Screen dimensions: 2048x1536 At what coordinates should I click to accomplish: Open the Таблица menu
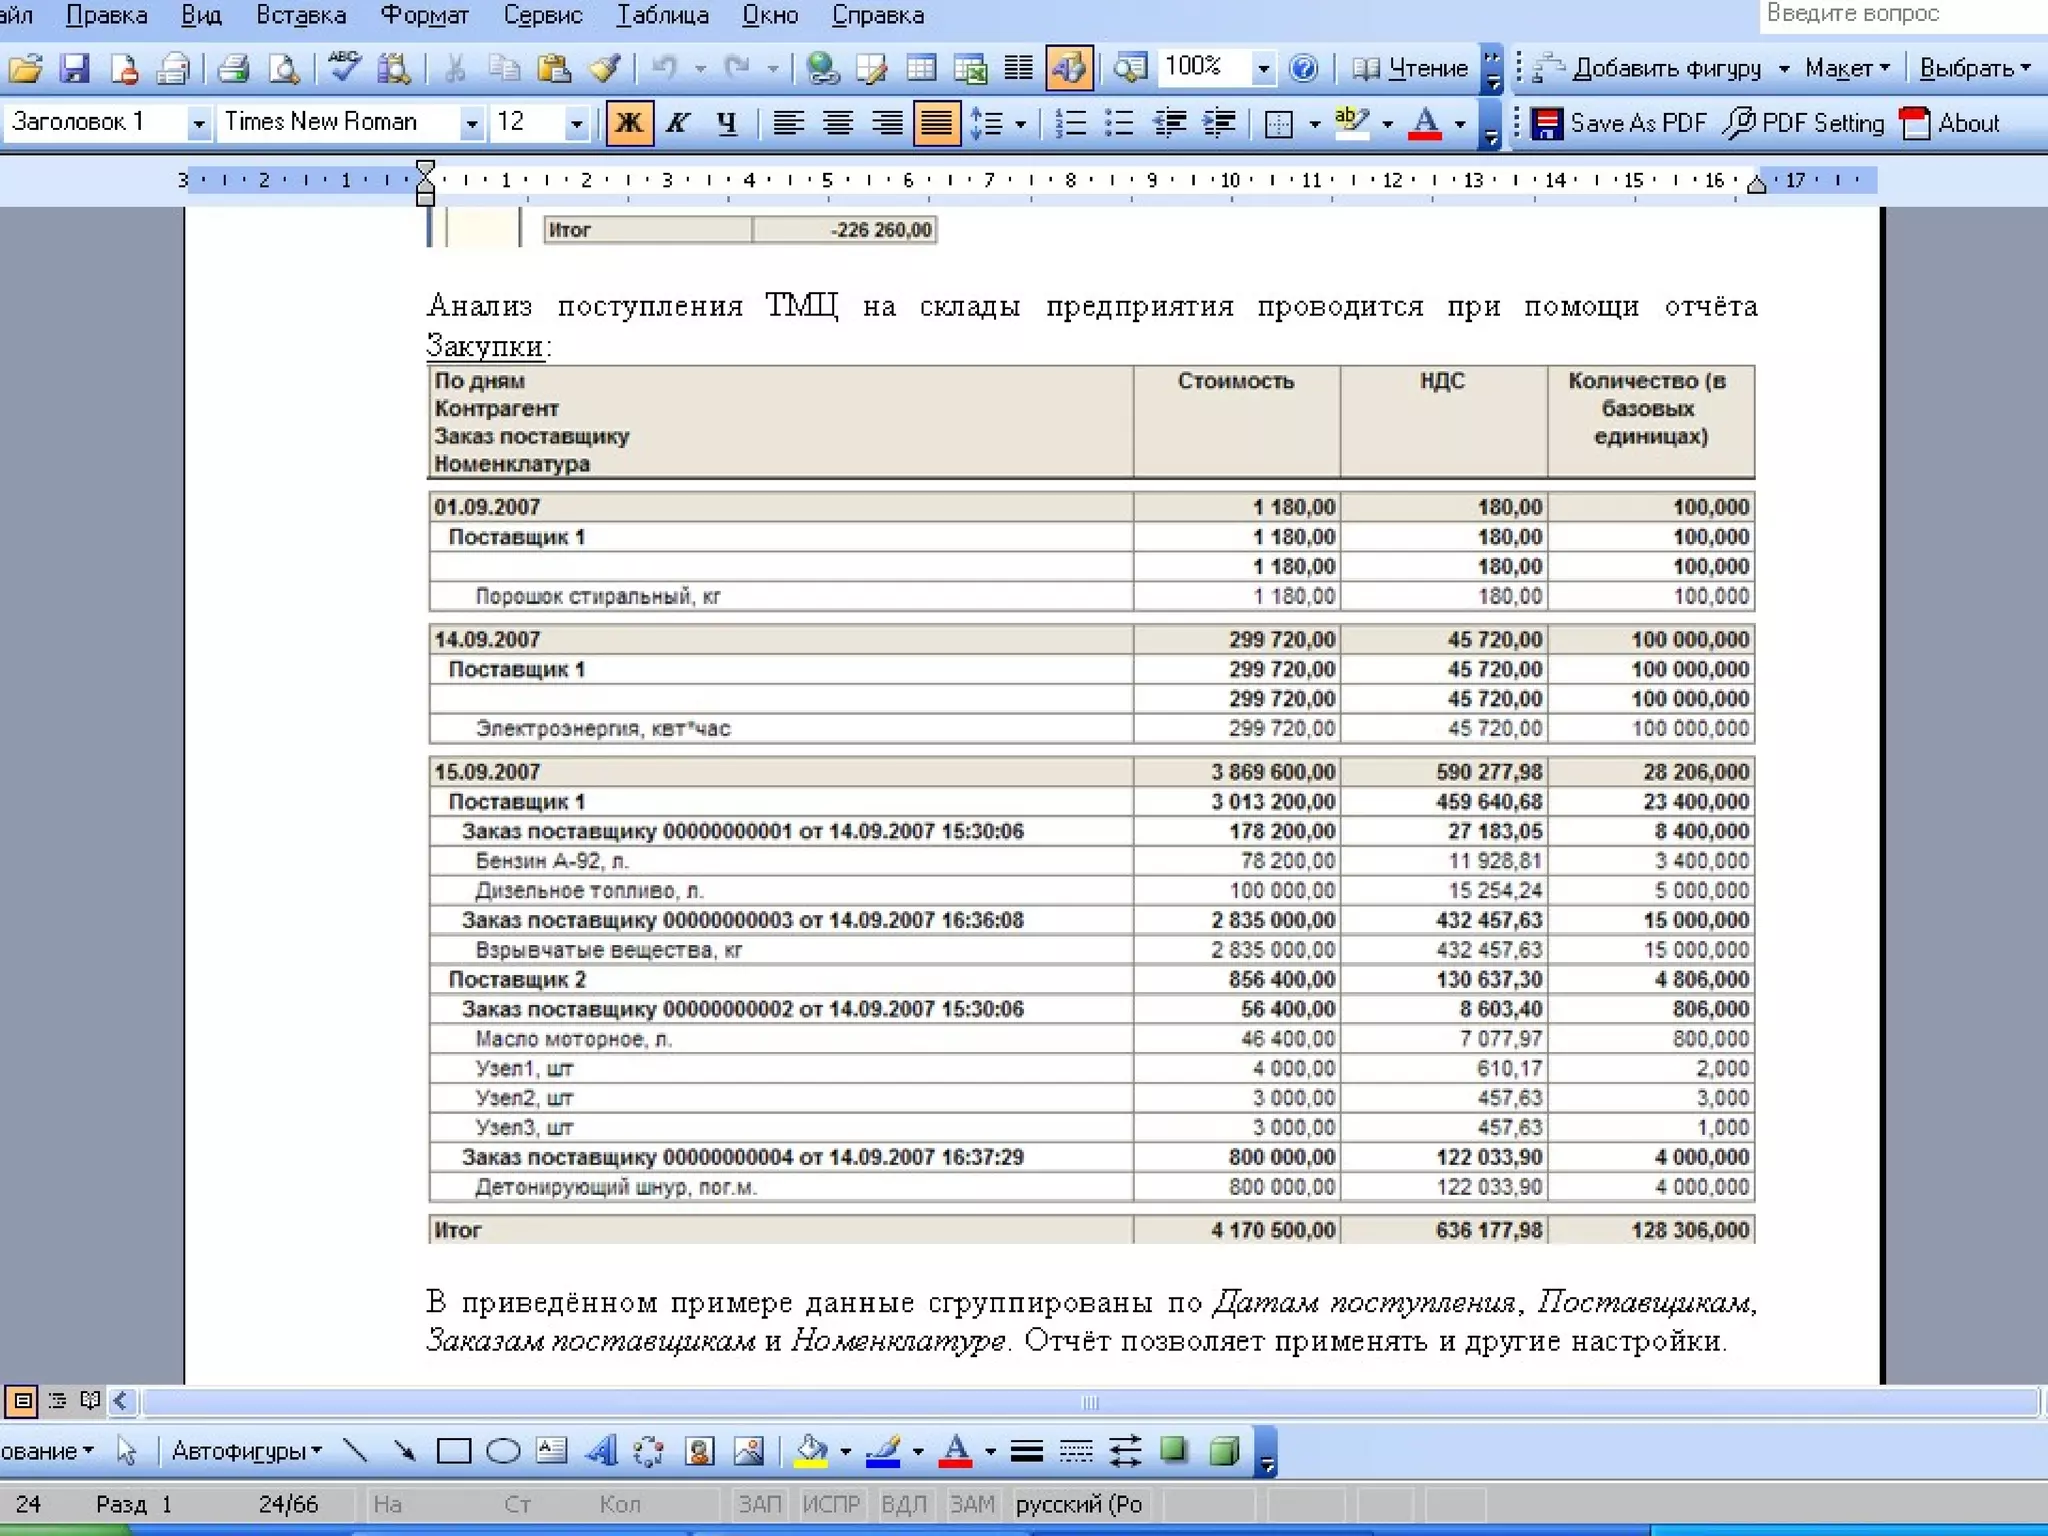662,16
